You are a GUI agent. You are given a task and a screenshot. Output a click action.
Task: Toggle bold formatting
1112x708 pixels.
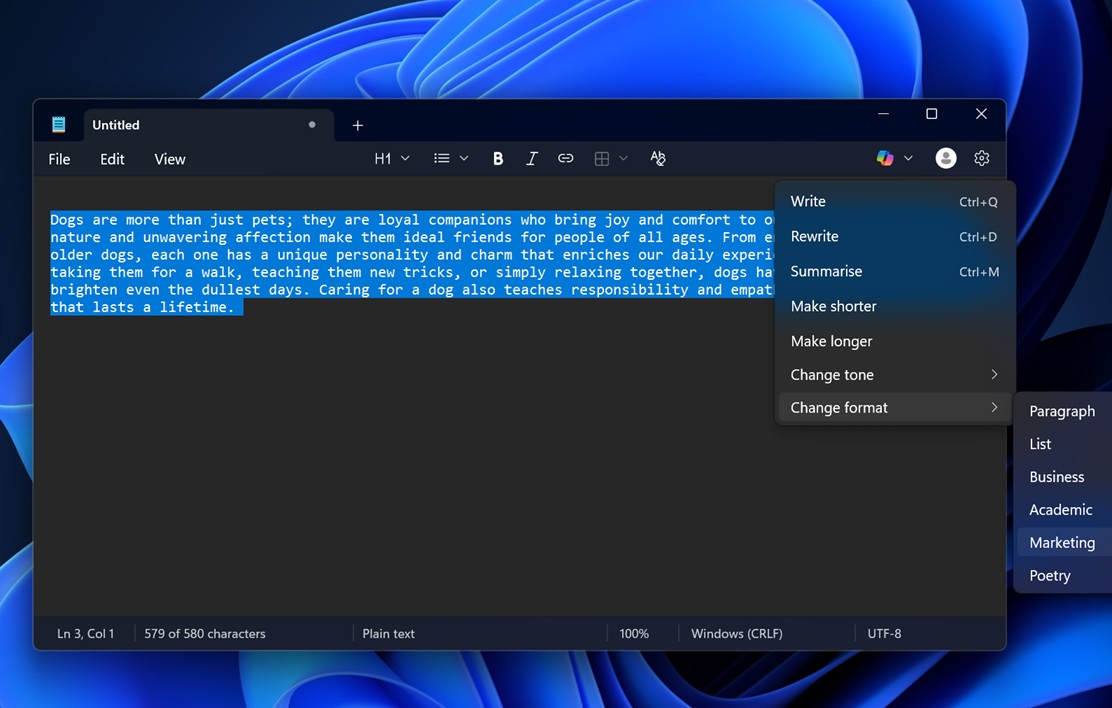point(497,158)
